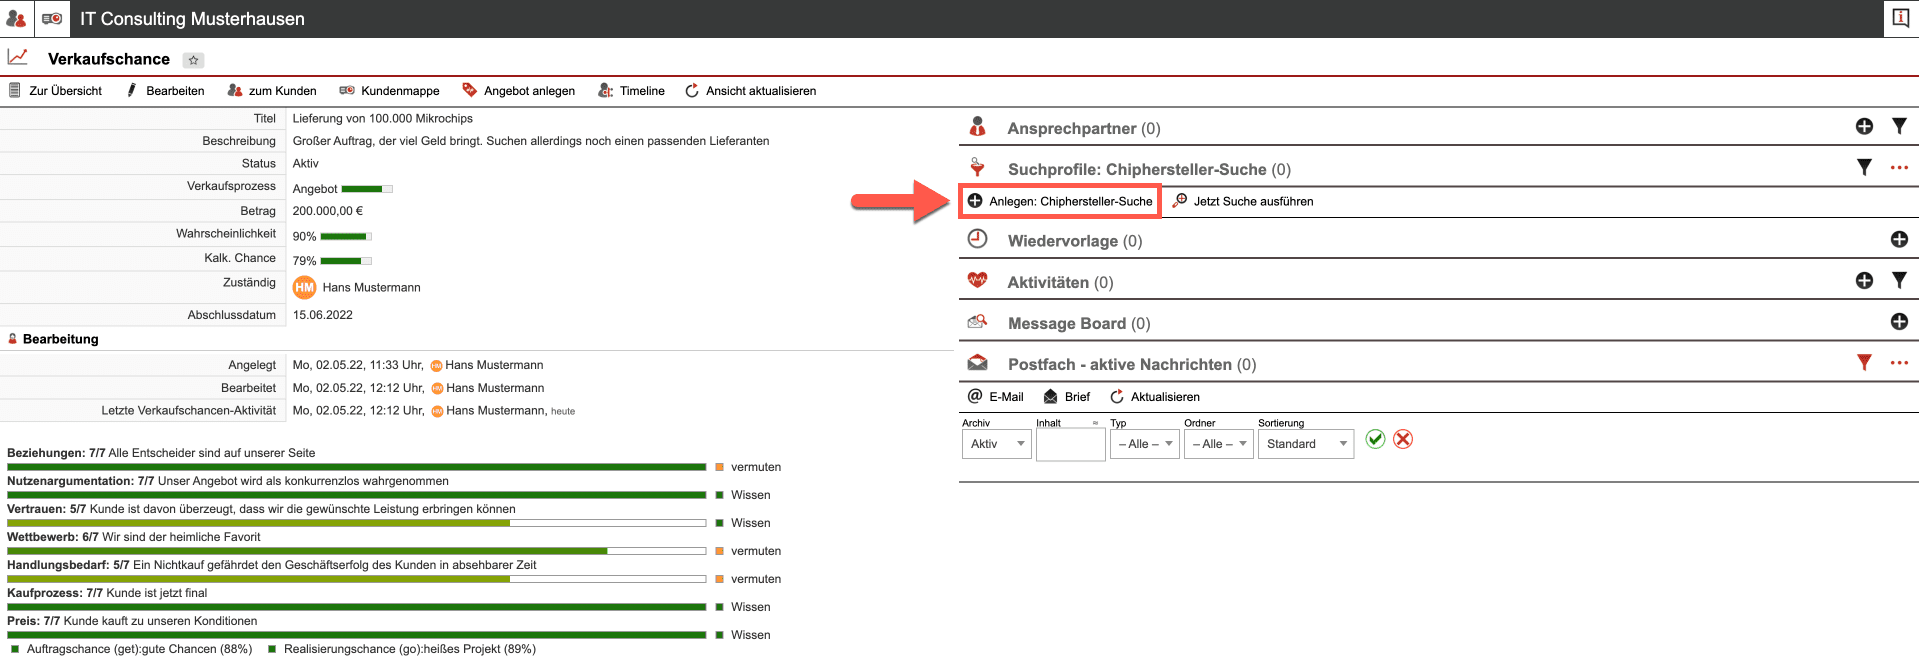Viewport: 1919px width, 663px height.
Task: Open Suchprofile three-dot options menu
Action: tap(1899, 168)
